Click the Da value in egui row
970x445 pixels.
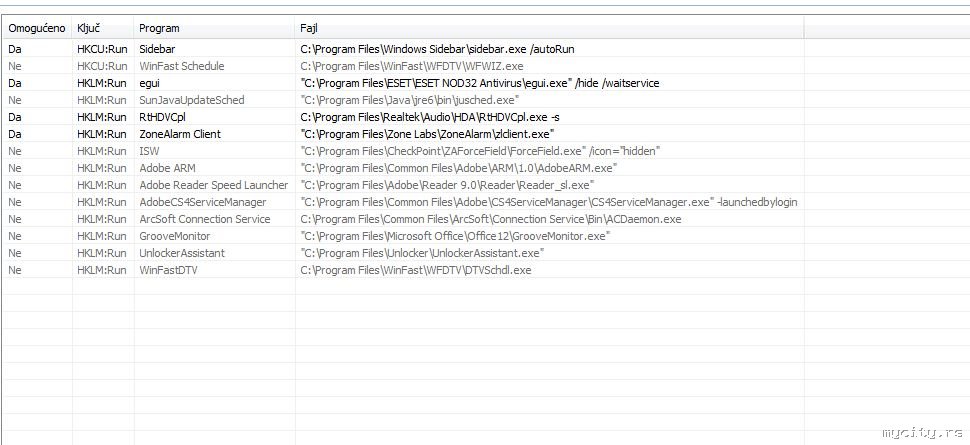coord(15,83)
